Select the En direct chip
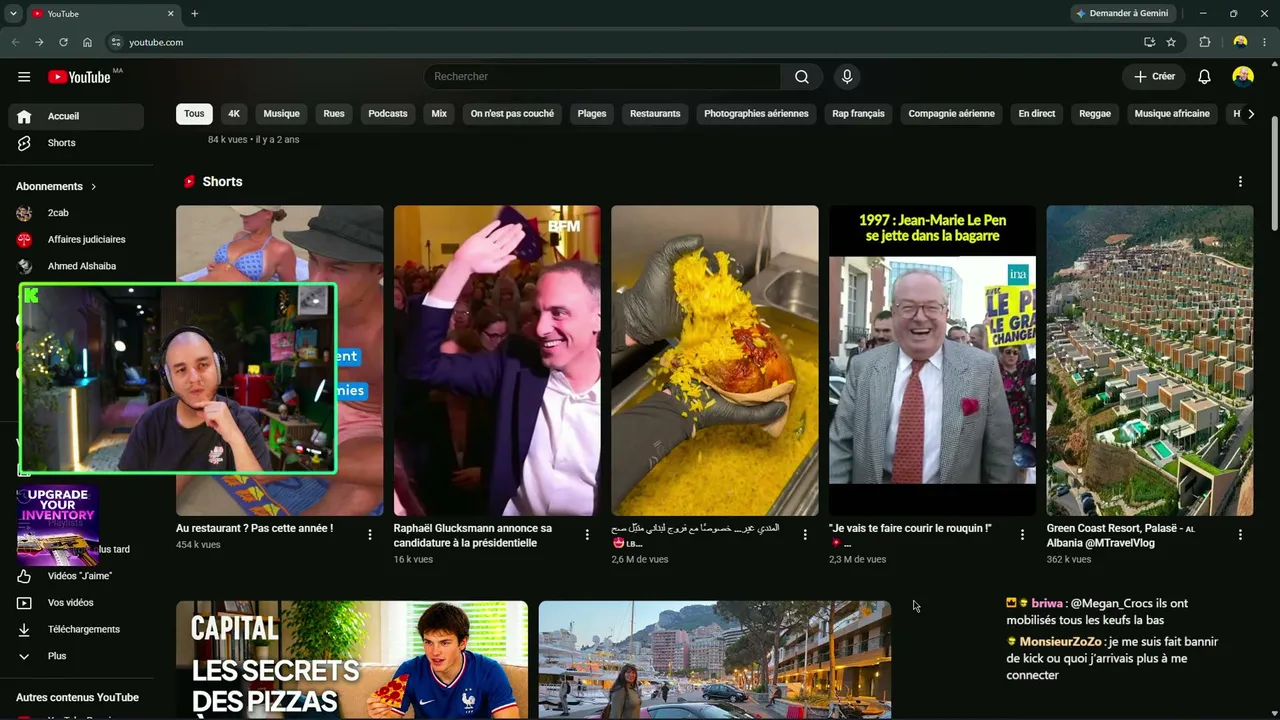1280x720 pixels. (x=1037, y=114)
